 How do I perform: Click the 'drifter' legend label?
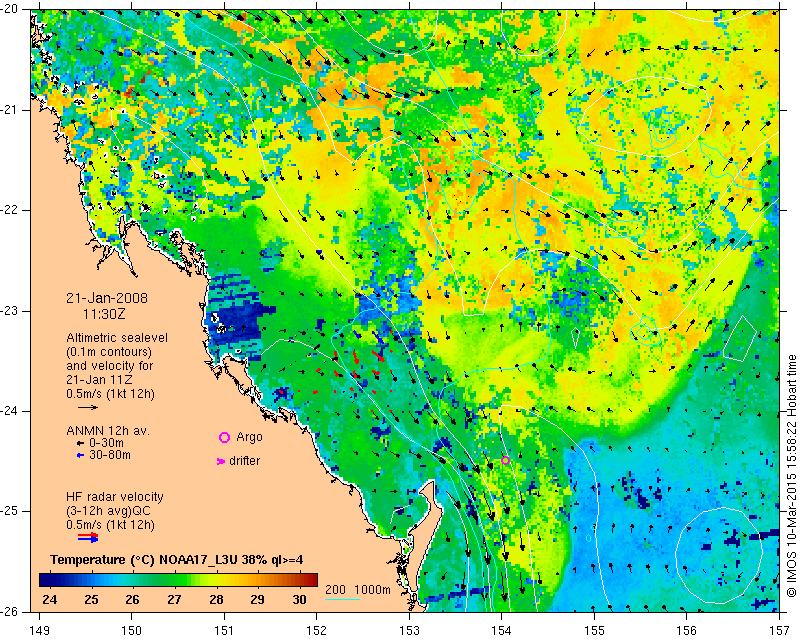click(x=244, y=461)
